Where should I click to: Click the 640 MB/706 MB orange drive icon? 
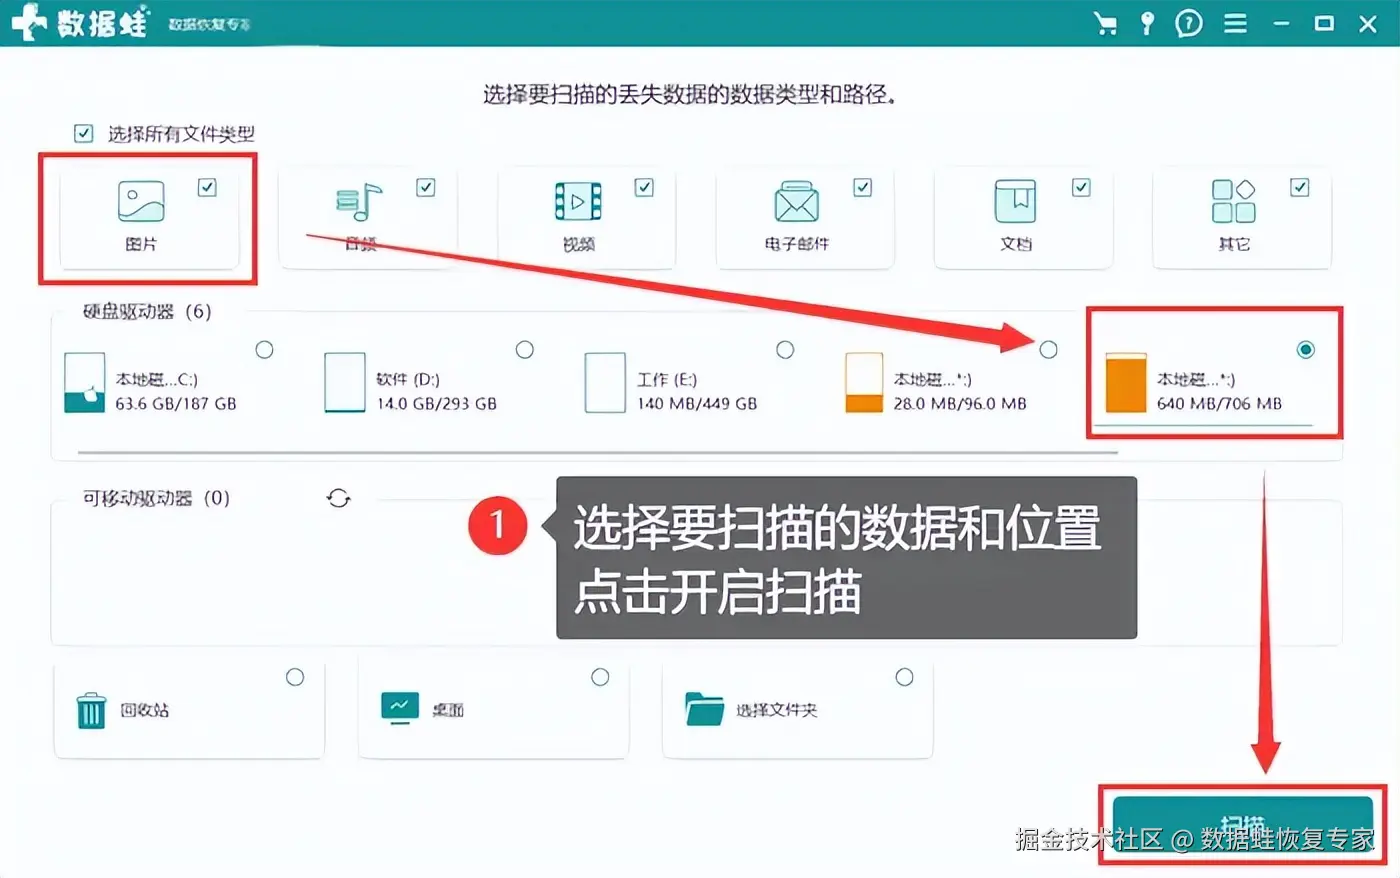pos(1126,382)
